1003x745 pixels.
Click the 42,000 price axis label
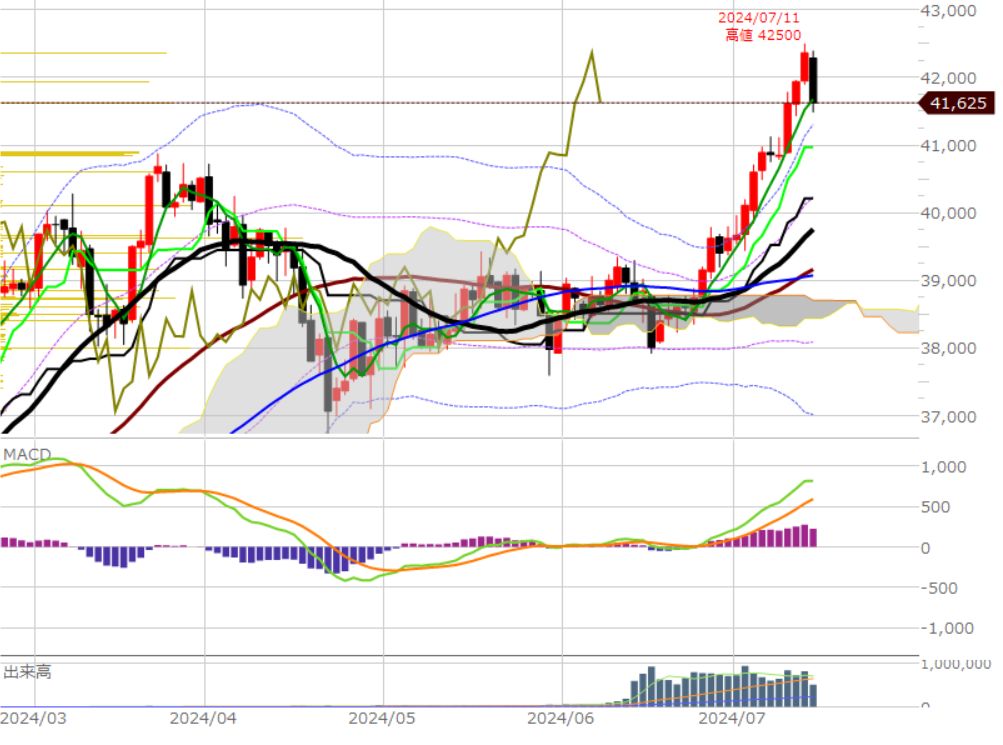click(x=948, y=78)
